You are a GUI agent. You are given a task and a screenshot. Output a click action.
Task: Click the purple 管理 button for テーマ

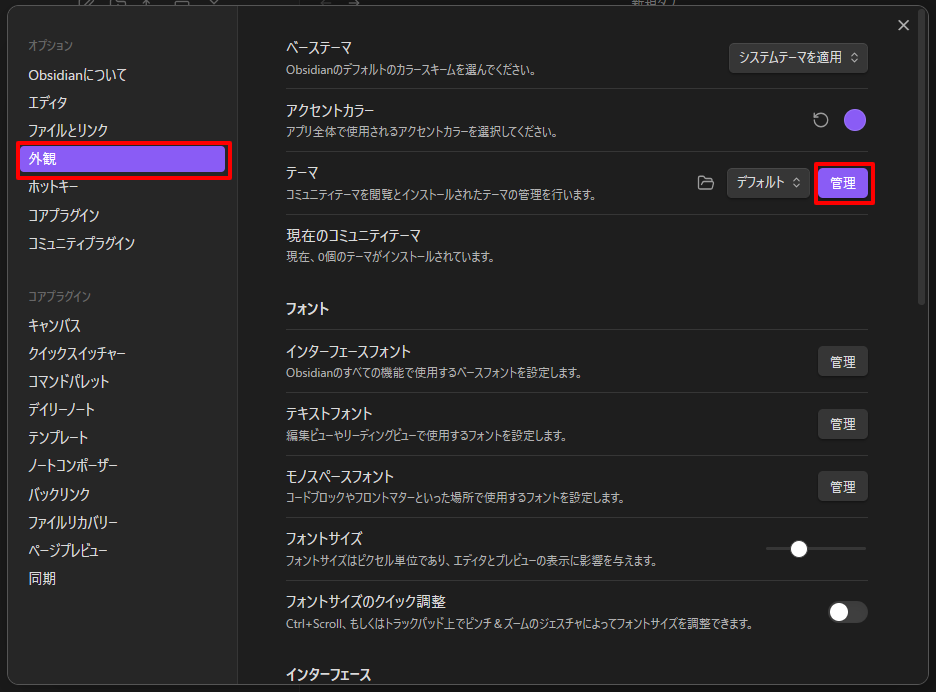[843, 183]
